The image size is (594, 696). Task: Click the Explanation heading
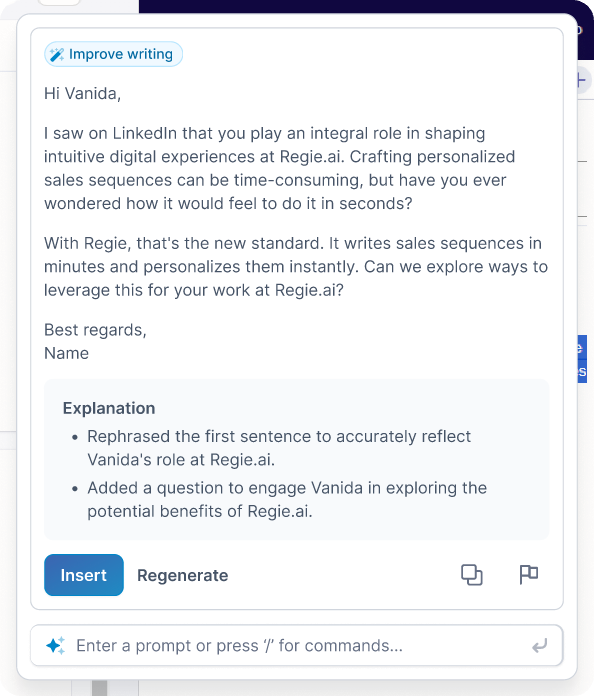pyautogui.click(x=109, y=408)
